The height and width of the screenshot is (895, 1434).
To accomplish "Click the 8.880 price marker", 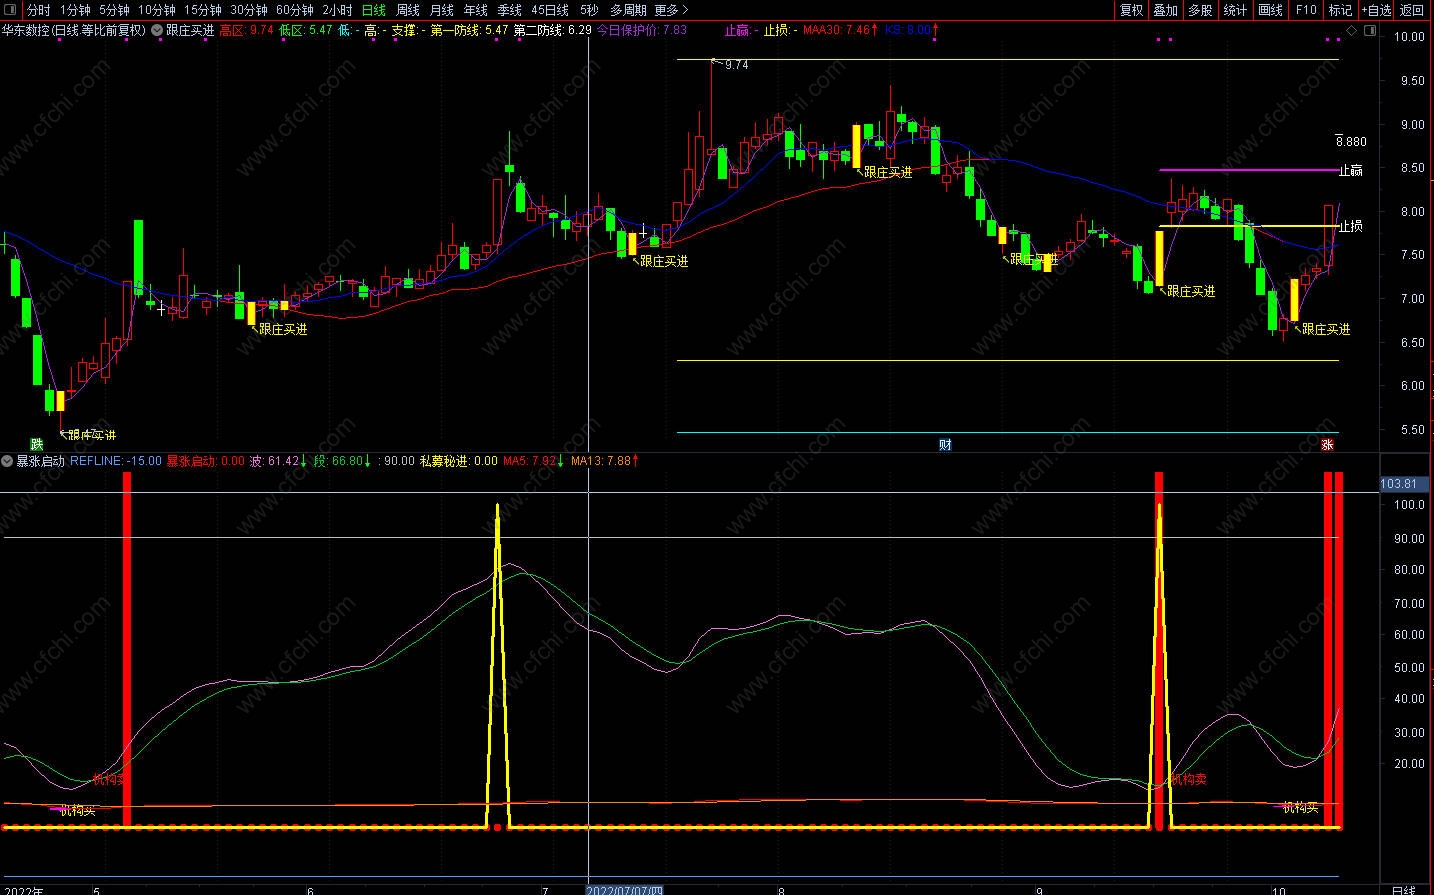I will pyautogui.click(x=1351, y=142).
